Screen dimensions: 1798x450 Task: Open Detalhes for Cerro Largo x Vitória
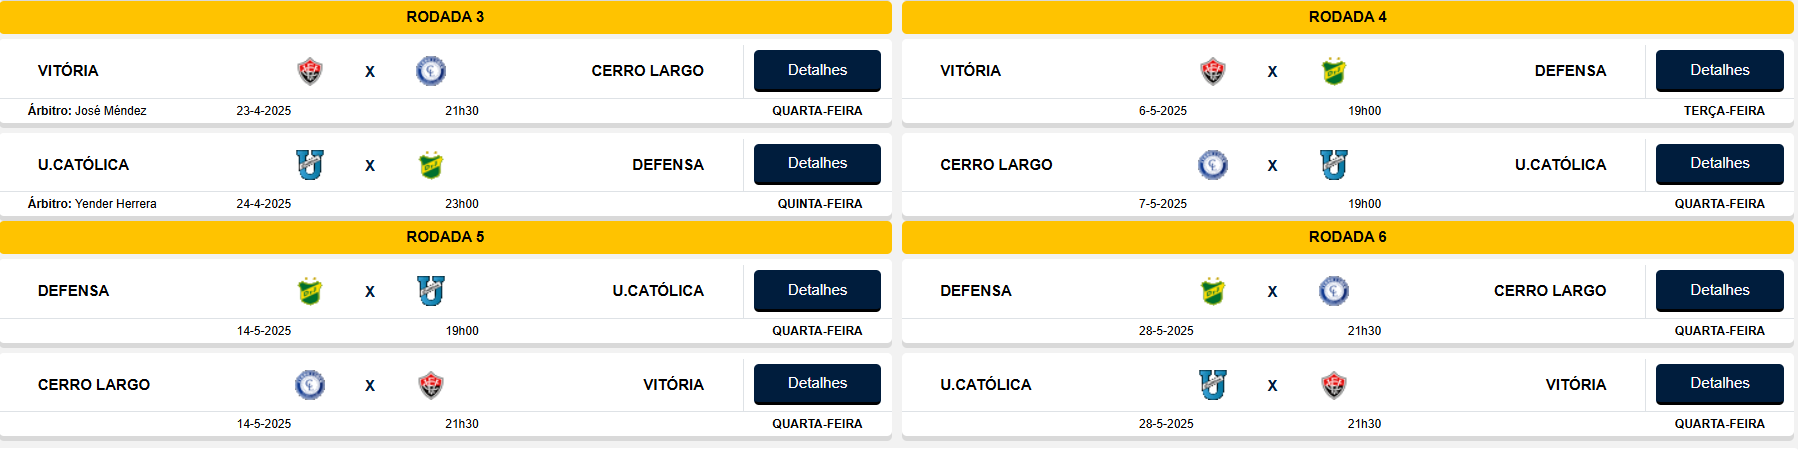coord(817,384)
